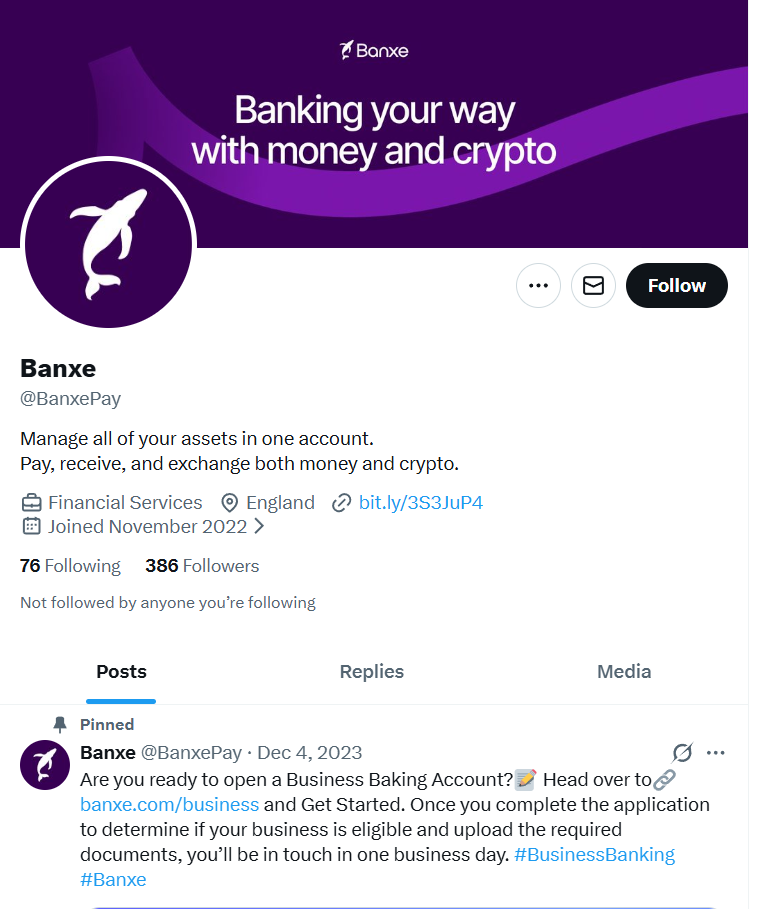Open the #BusinessBanking hashtag
This screenshot has width=765, height=909.
point(594,855)
